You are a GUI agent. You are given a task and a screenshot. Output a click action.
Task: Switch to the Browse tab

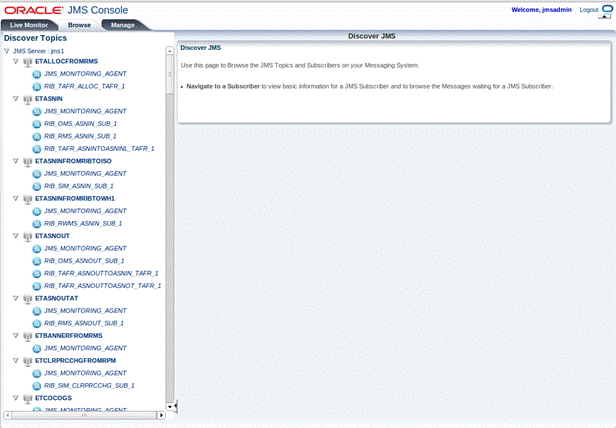[x=79, y=25]
